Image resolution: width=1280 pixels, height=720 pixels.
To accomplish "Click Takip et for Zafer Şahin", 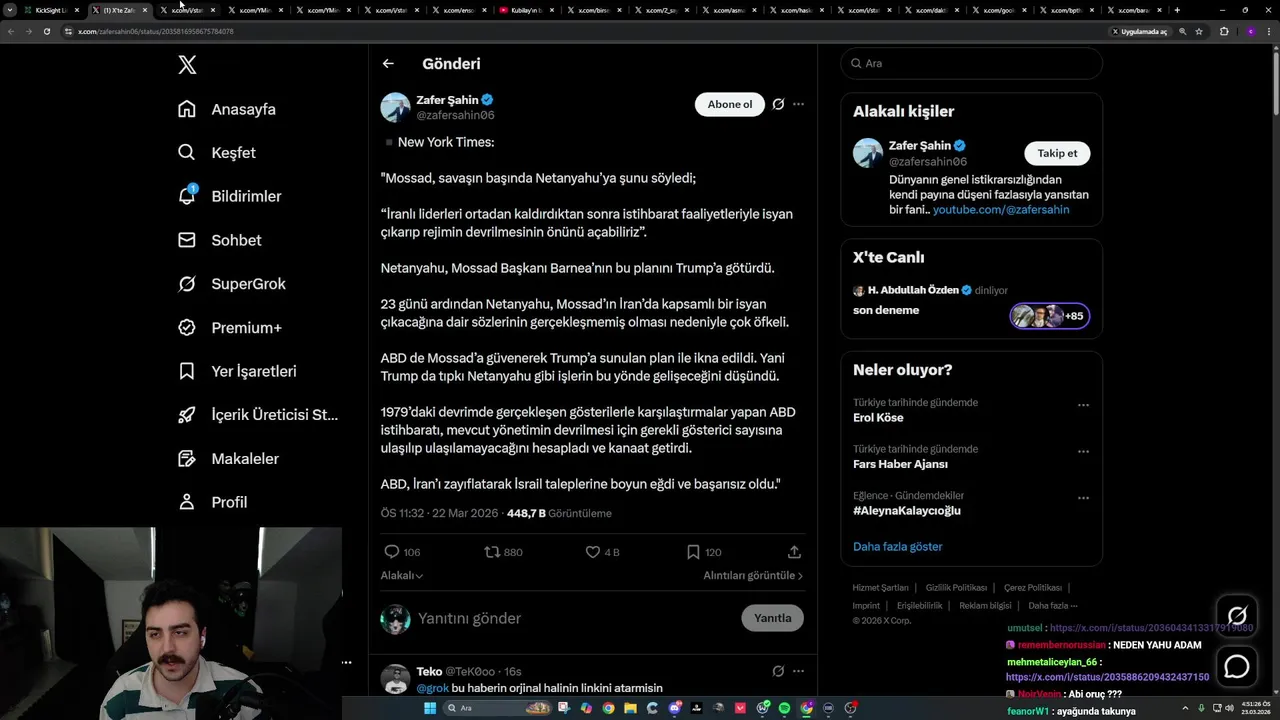I will 1057,153.
